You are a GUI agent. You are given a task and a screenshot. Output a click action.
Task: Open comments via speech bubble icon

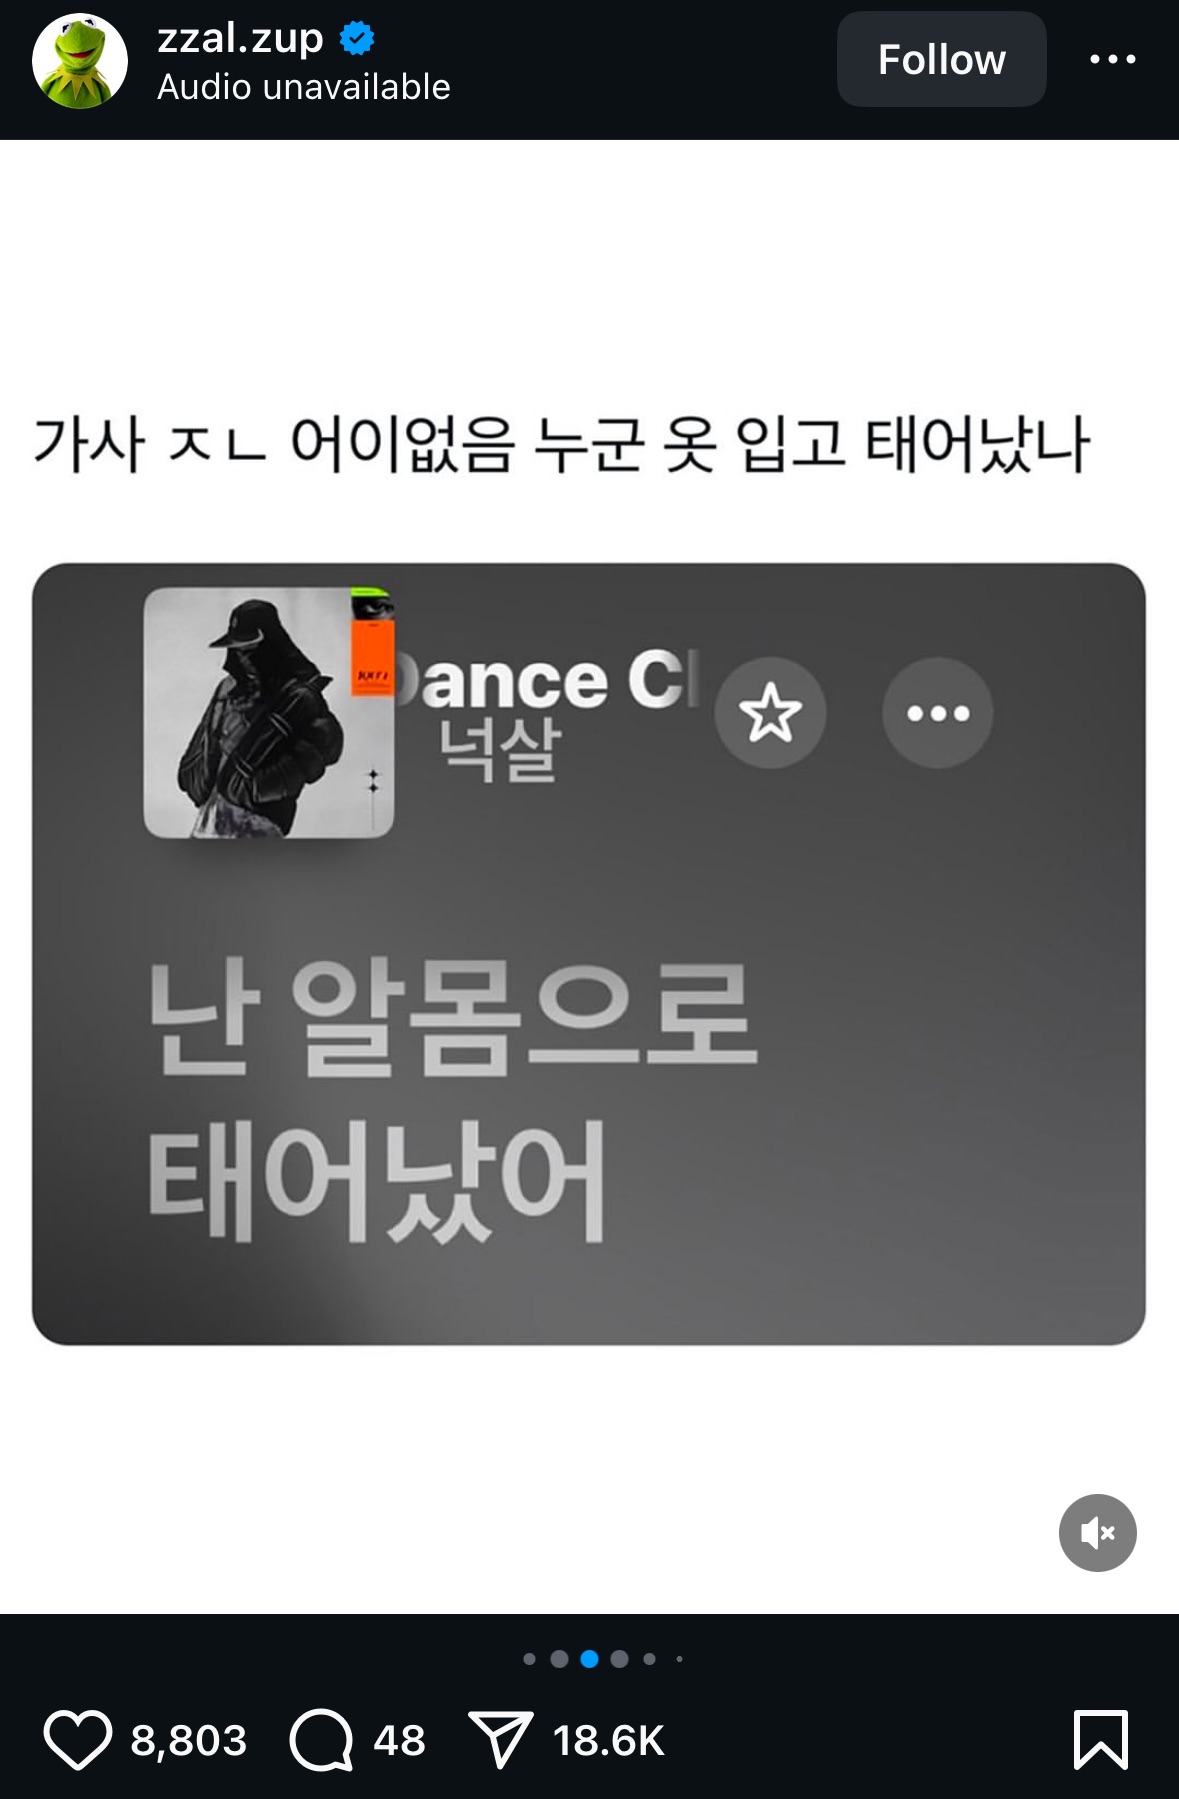coord(321,1740)
